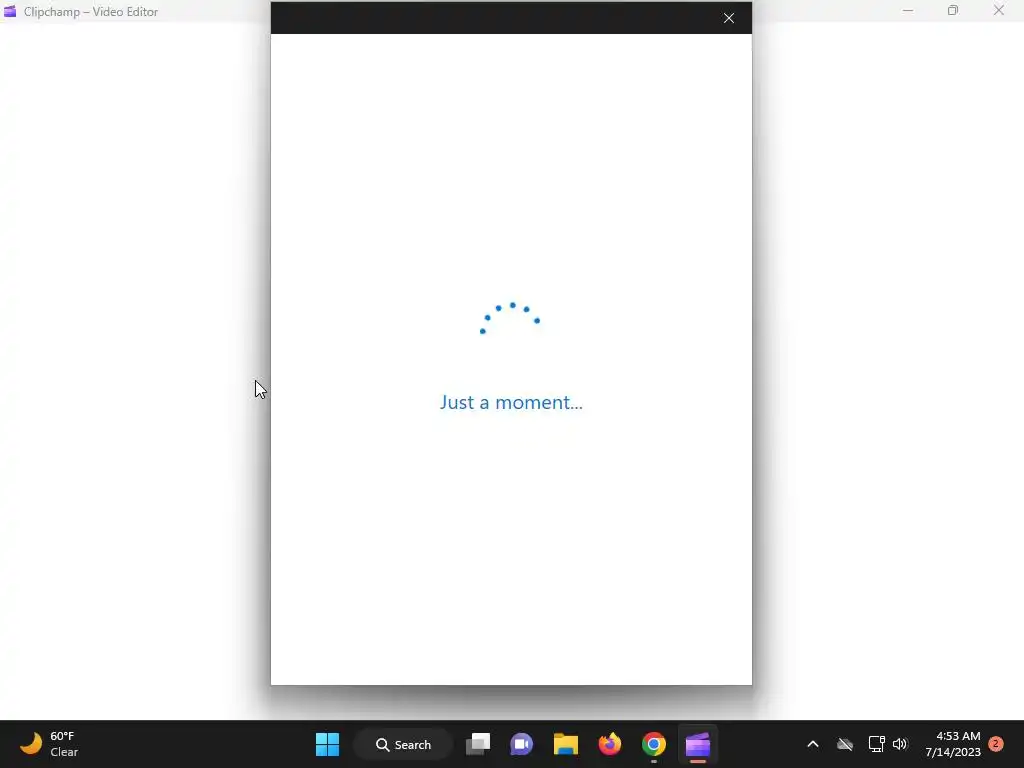Open Task View from taskbar
This screenshot has width=1024, height=768.
[478, 744]
